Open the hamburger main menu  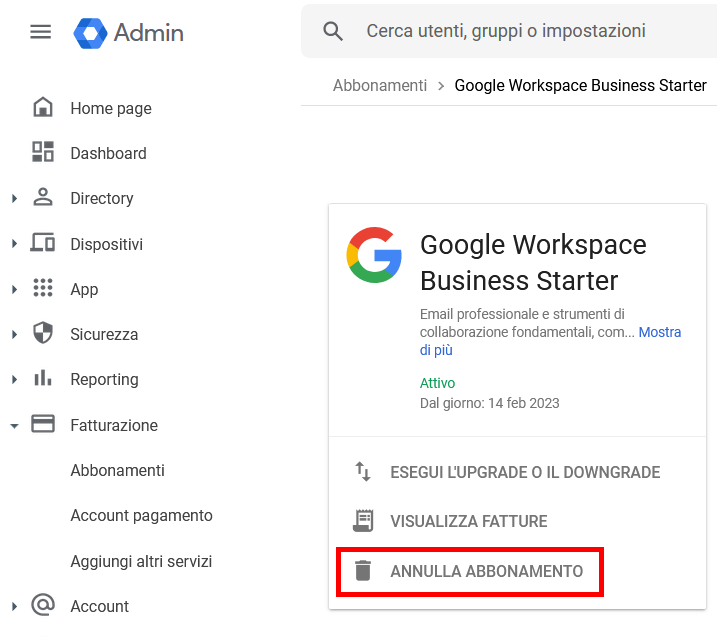pyautogui.click(x=41, y=32)
